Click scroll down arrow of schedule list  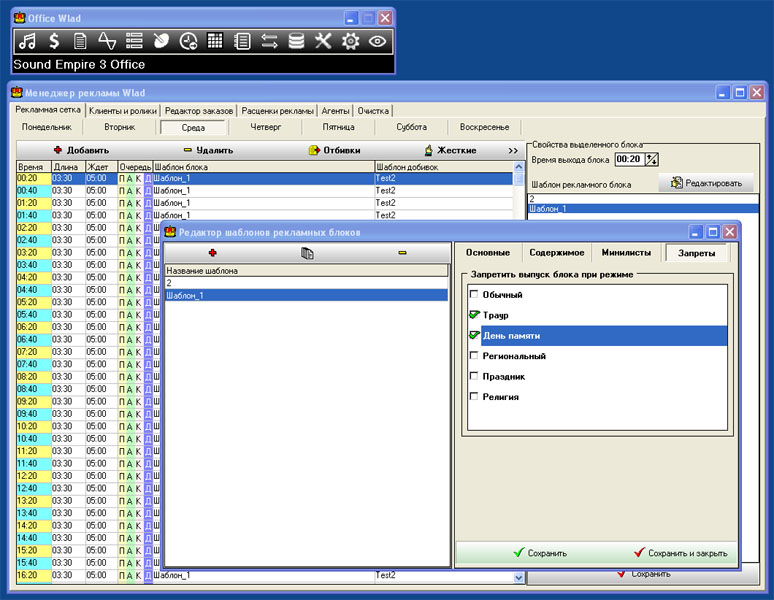tap(518, 577)
